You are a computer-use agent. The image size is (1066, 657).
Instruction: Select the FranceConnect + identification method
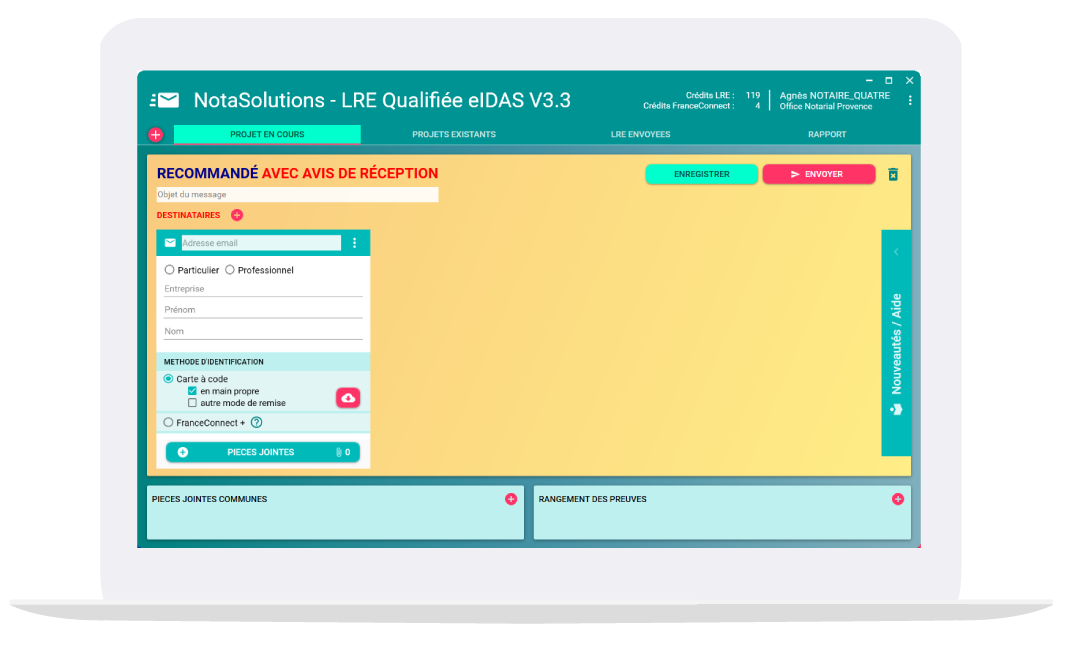[168, 422]
